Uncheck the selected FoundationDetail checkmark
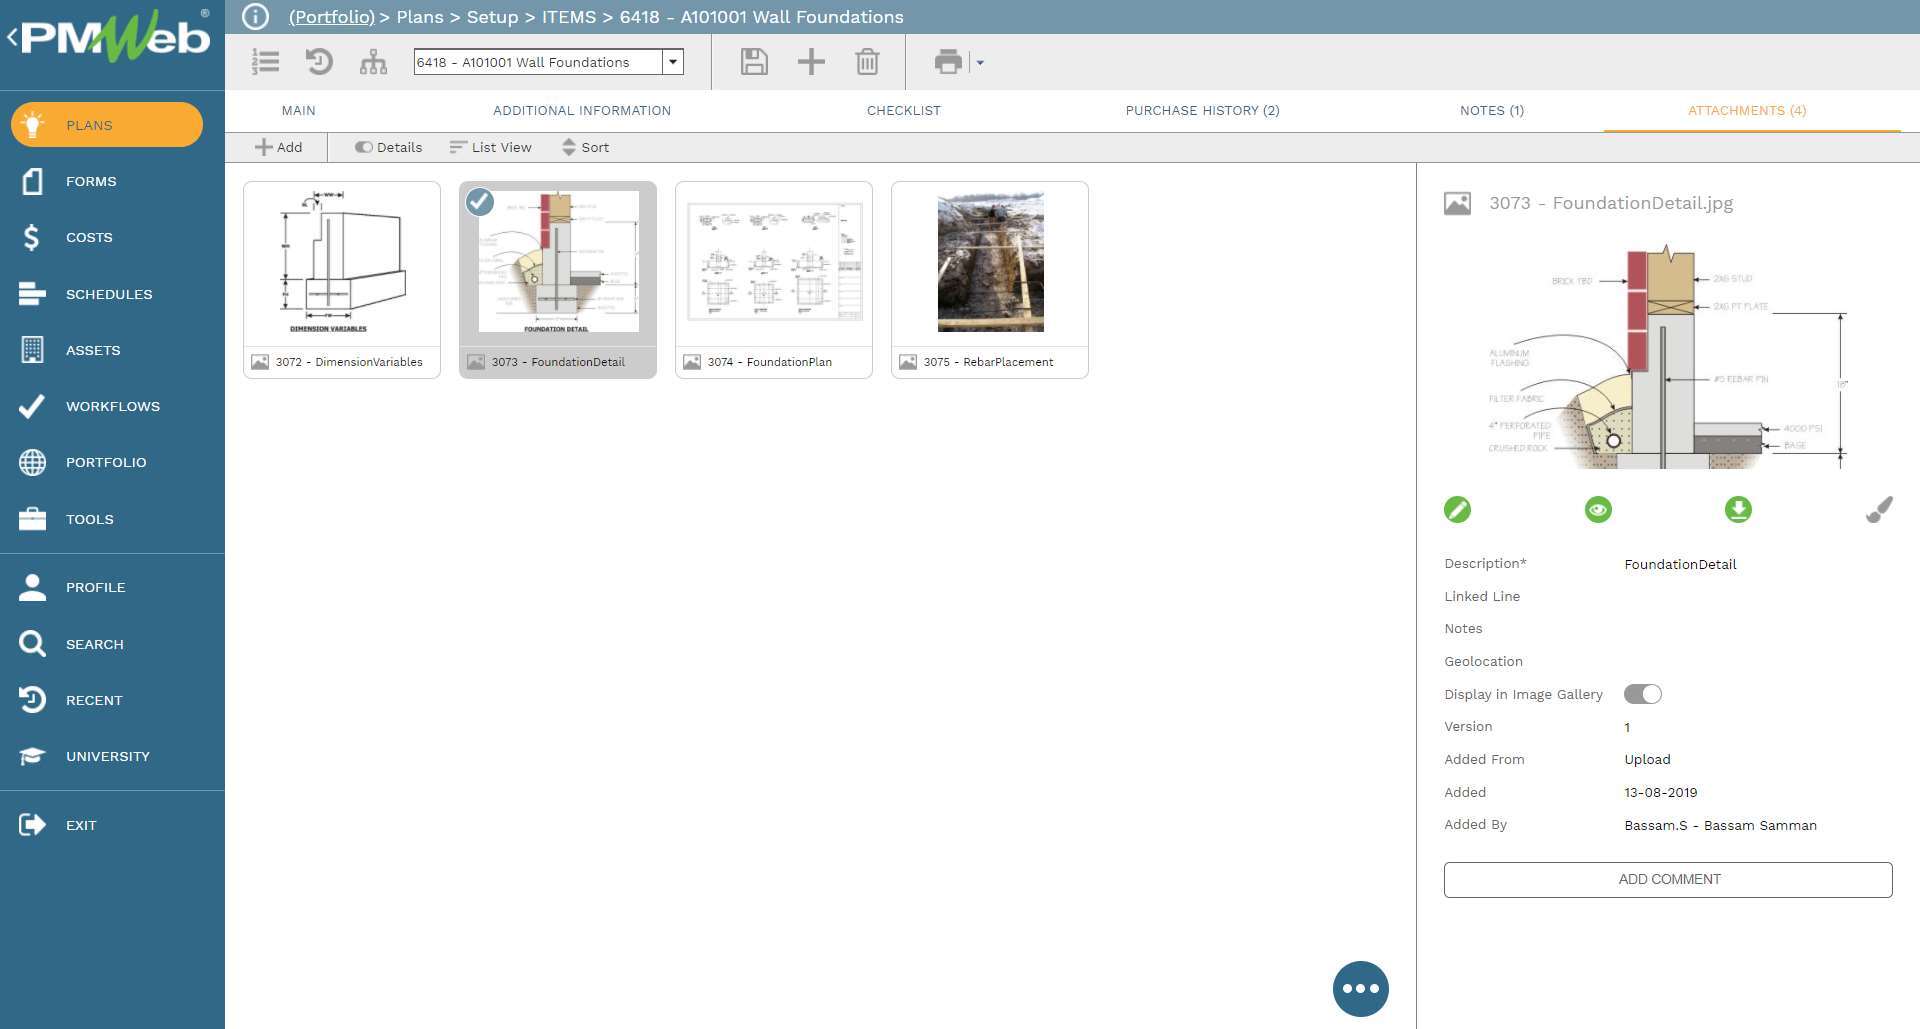Viewport: 1920px width, 1029px height. tap(480, 202)
